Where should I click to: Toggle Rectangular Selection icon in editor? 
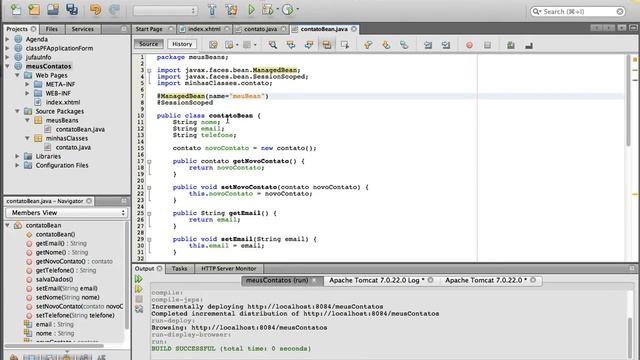point(344,45)
